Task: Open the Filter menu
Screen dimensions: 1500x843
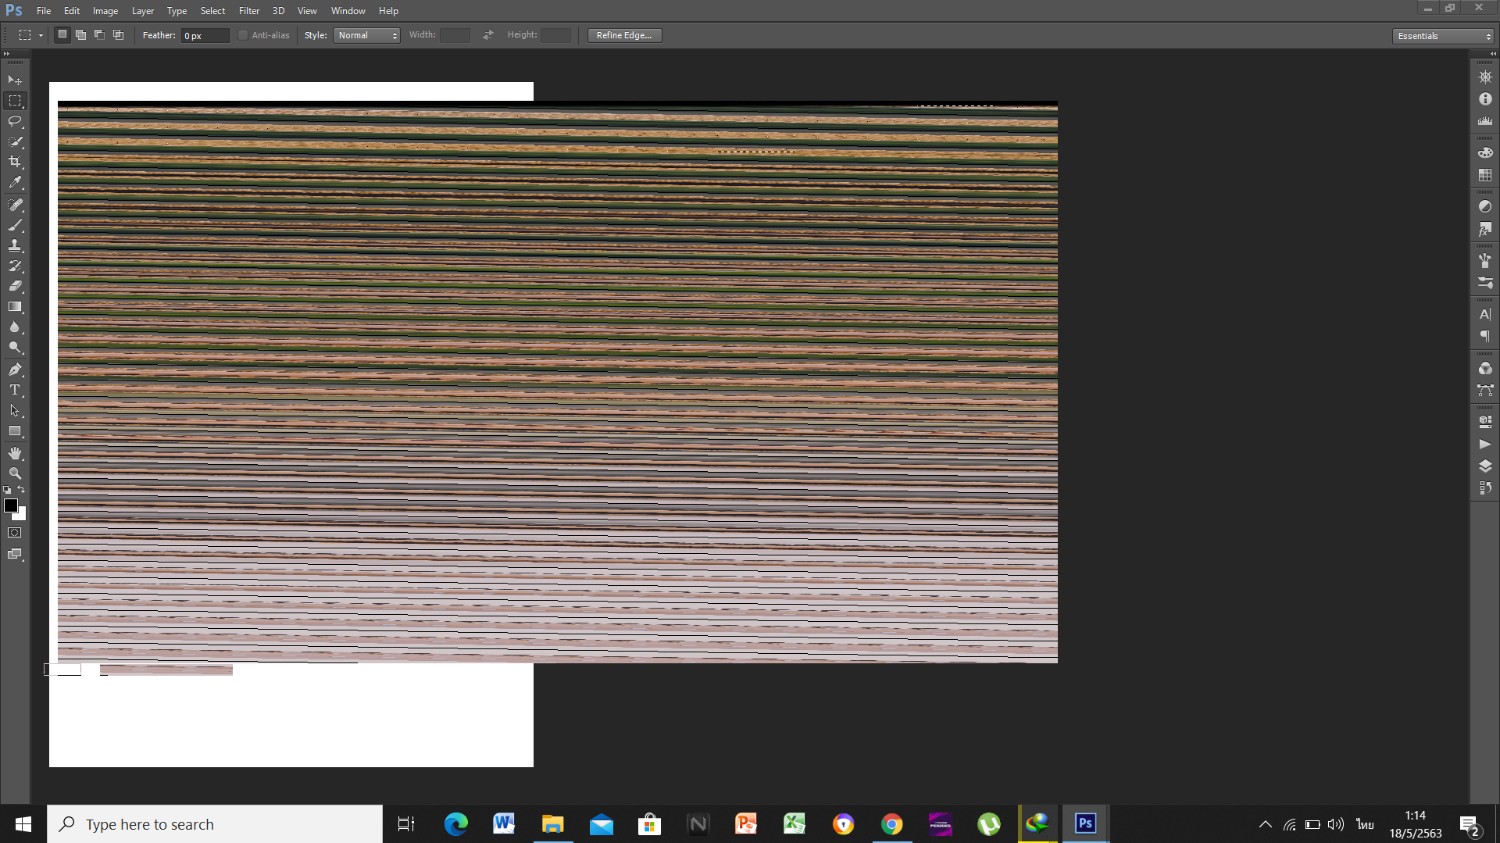Action: pos(249,11)
